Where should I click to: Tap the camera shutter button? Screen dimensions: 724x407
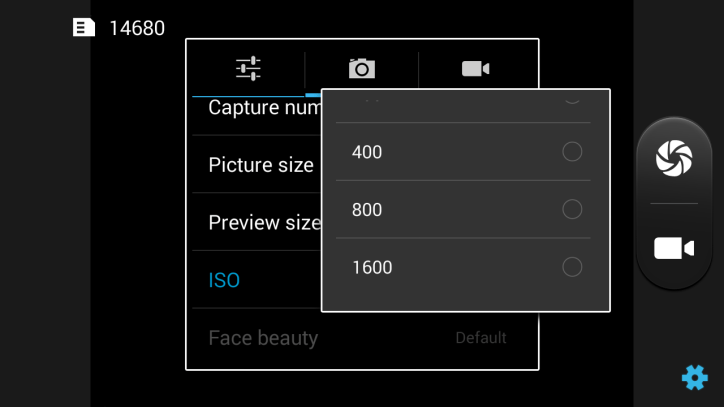coord(673,158)
